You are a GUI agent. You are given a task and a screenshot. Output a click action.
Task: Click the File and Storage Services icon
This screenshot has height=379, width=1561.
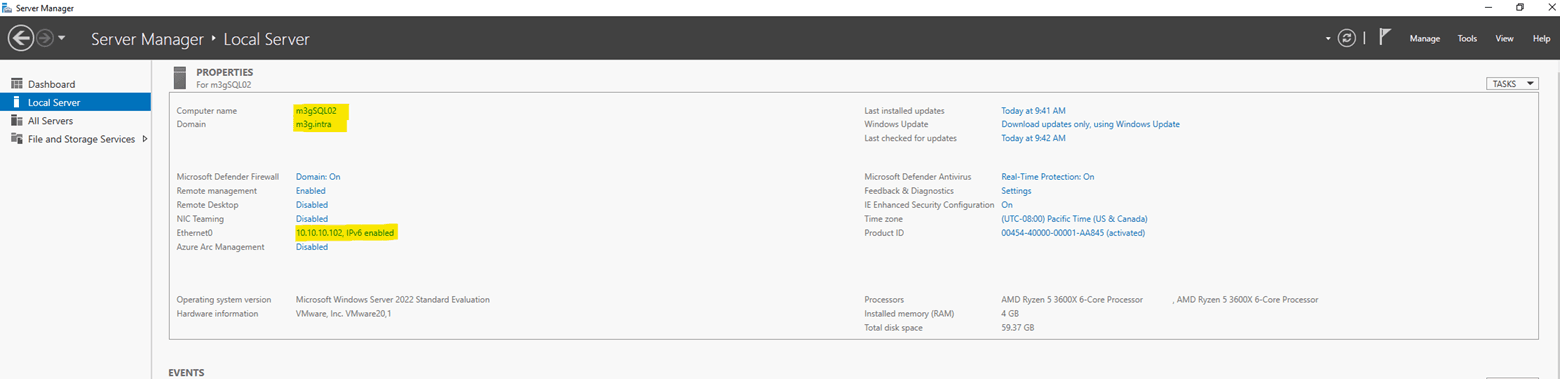(16, 139)
